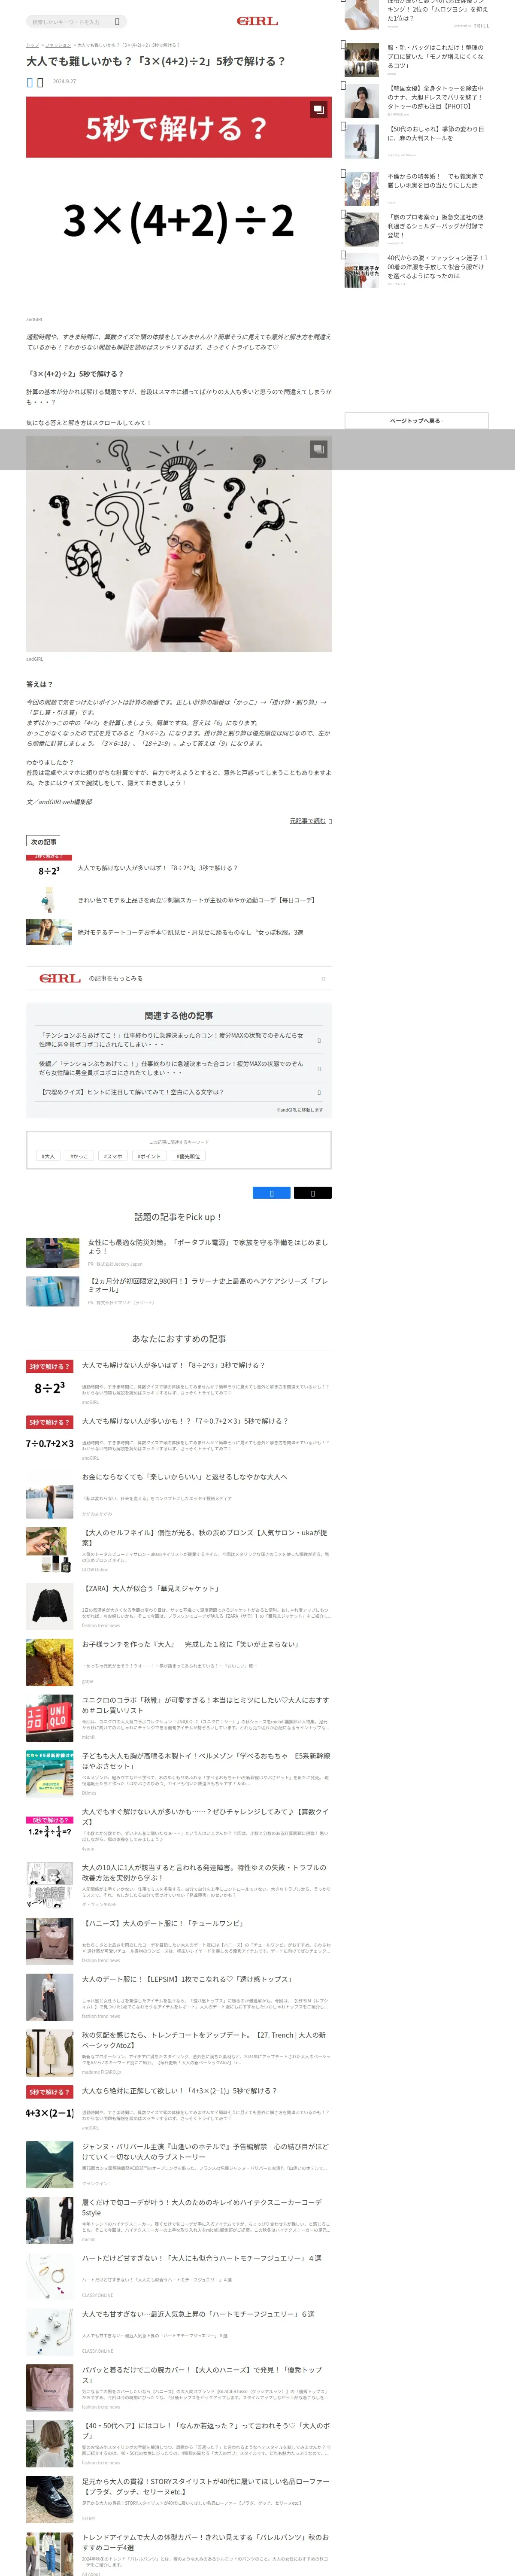Click the keyword search input field
This screenshot has width=515, height=2576.
coord(70,21)
